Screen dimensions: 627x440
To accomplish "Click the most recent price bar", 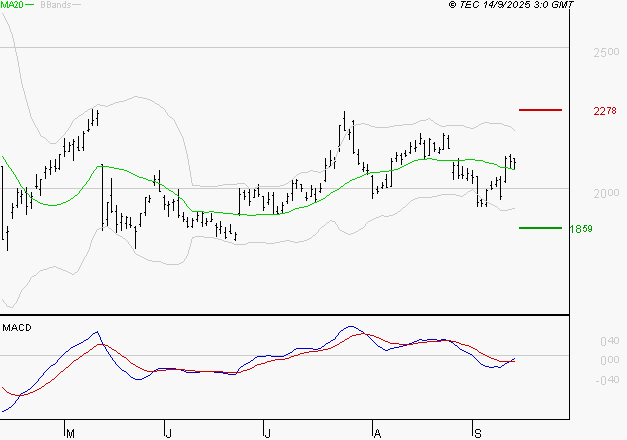I will pyautogui.click(x=514, y=162).
